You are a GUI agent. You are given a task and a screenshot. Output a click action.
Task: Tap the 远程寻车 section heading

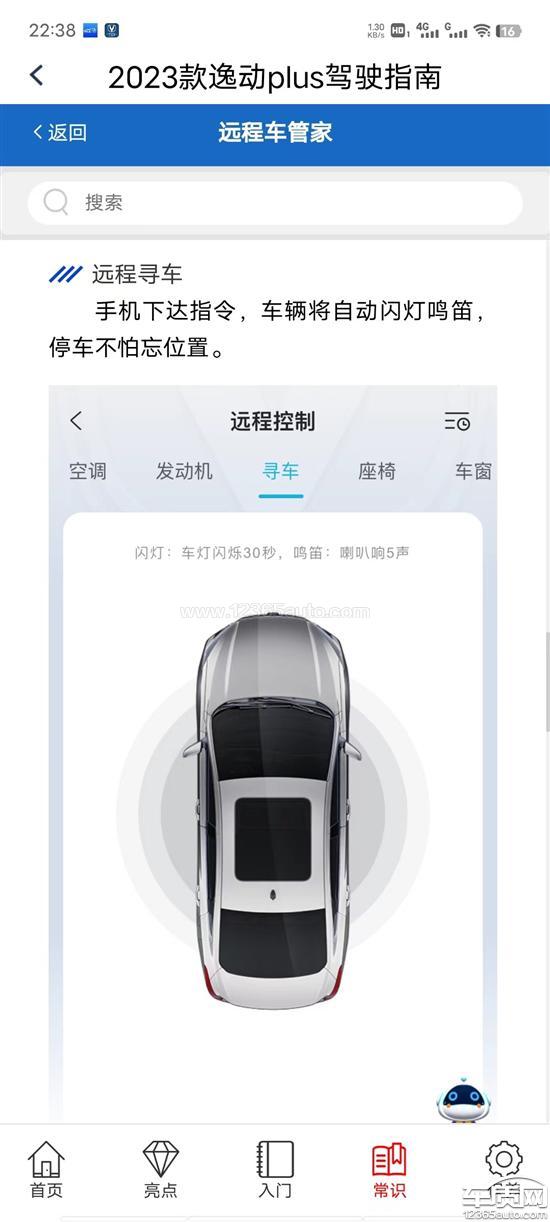click(x=137, y=275)
